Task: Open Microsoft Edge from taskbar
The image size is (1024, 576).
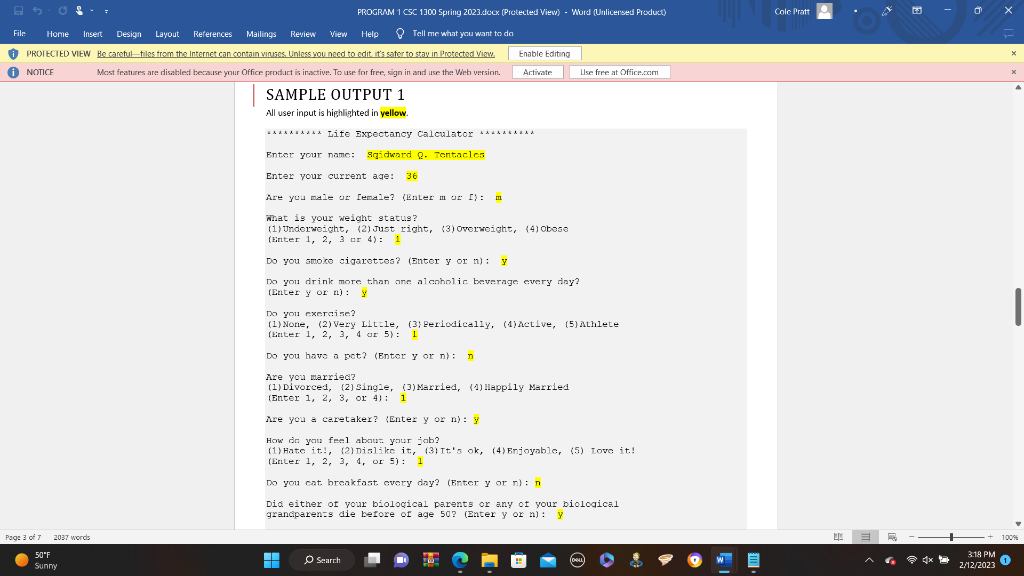Action: click(x=460, y=560)
